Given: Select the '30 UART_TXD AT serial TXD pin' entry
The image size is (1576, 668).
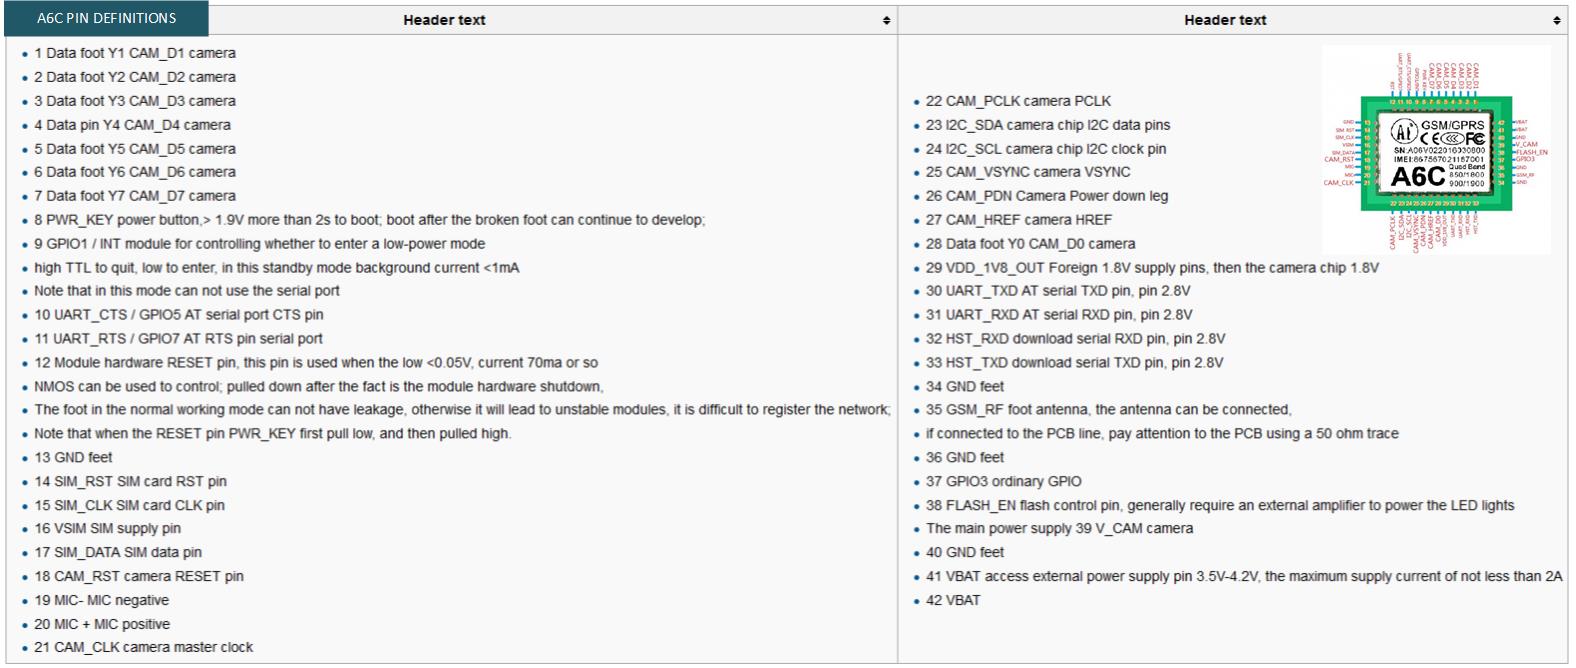Looking at the screenshot, I should point(1058,291).
